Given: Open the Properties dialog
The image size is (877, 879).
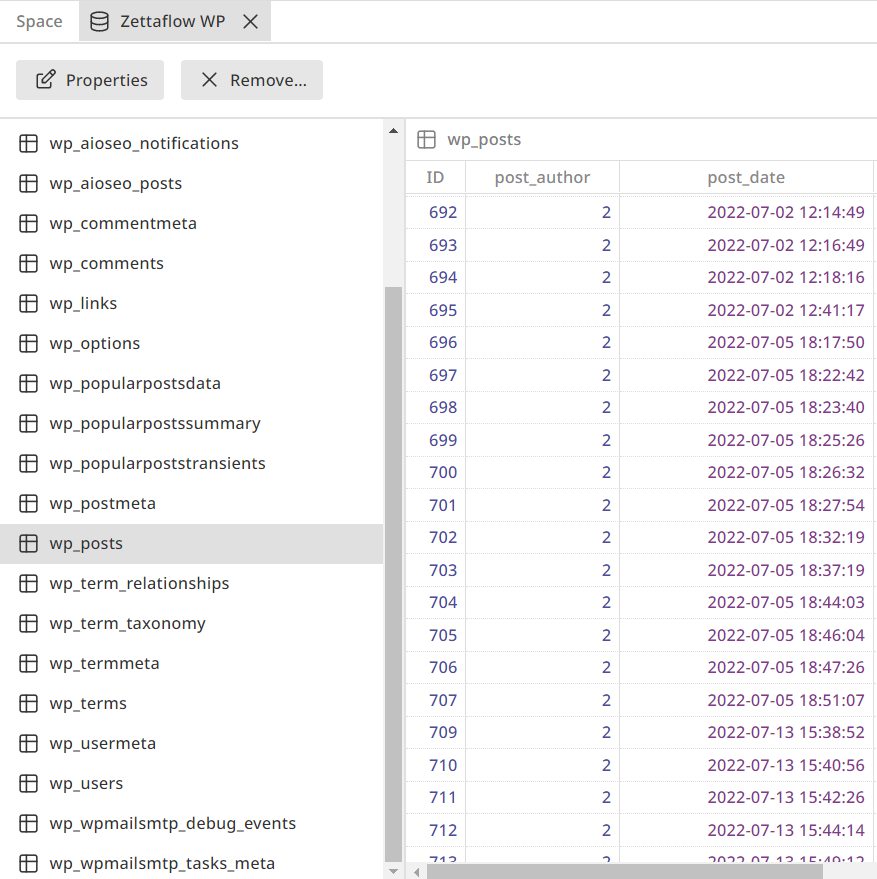Looking at the screenshot, I should click(90, 80).
